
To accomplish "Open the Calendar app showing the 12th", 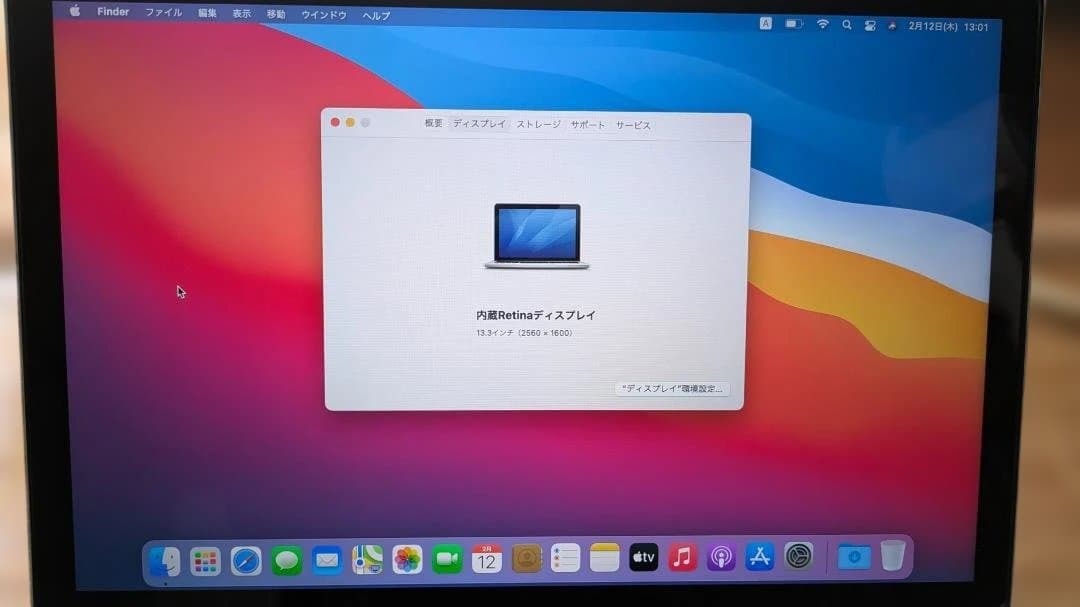I will click(x=486, y=560).
